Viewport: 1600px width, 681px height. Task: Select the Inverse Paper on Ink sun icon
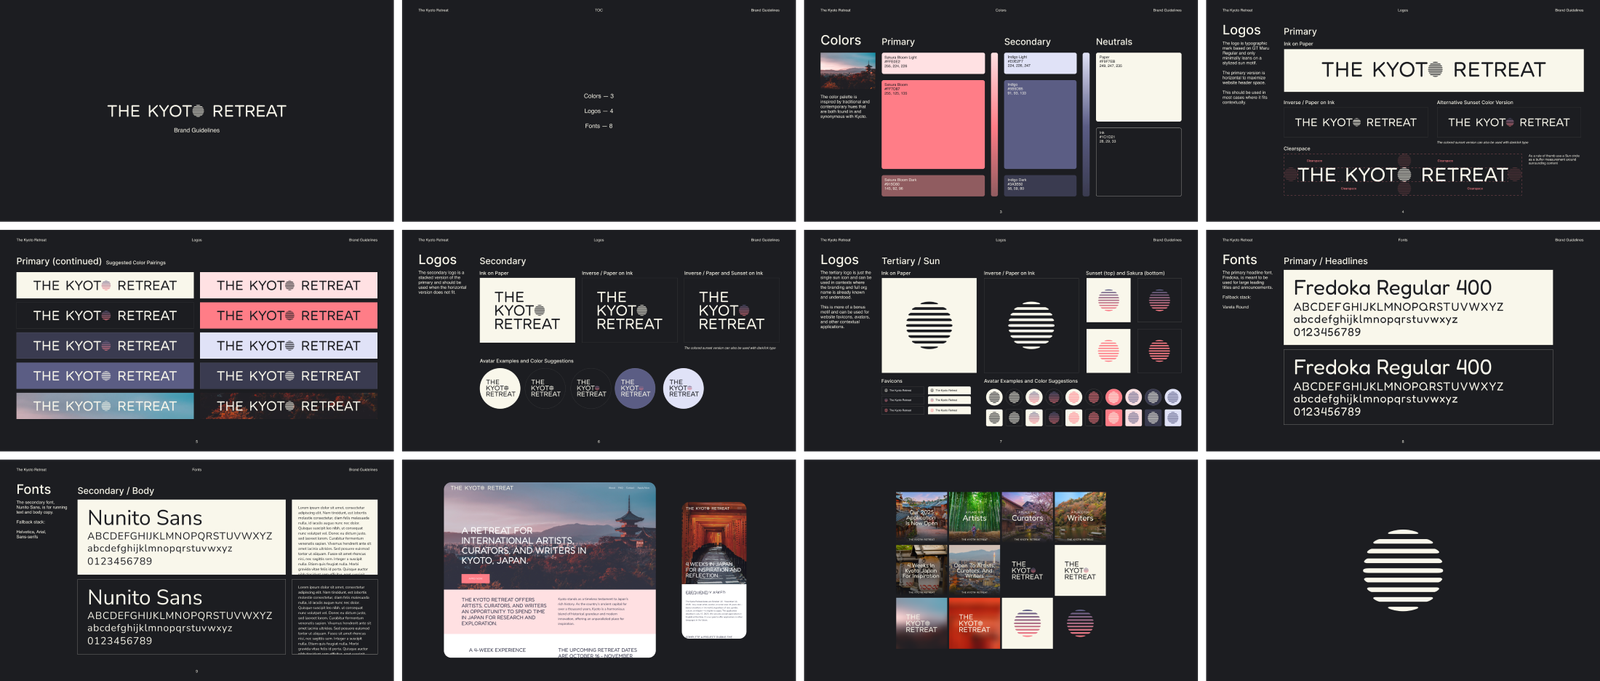tap(1031, 325)
